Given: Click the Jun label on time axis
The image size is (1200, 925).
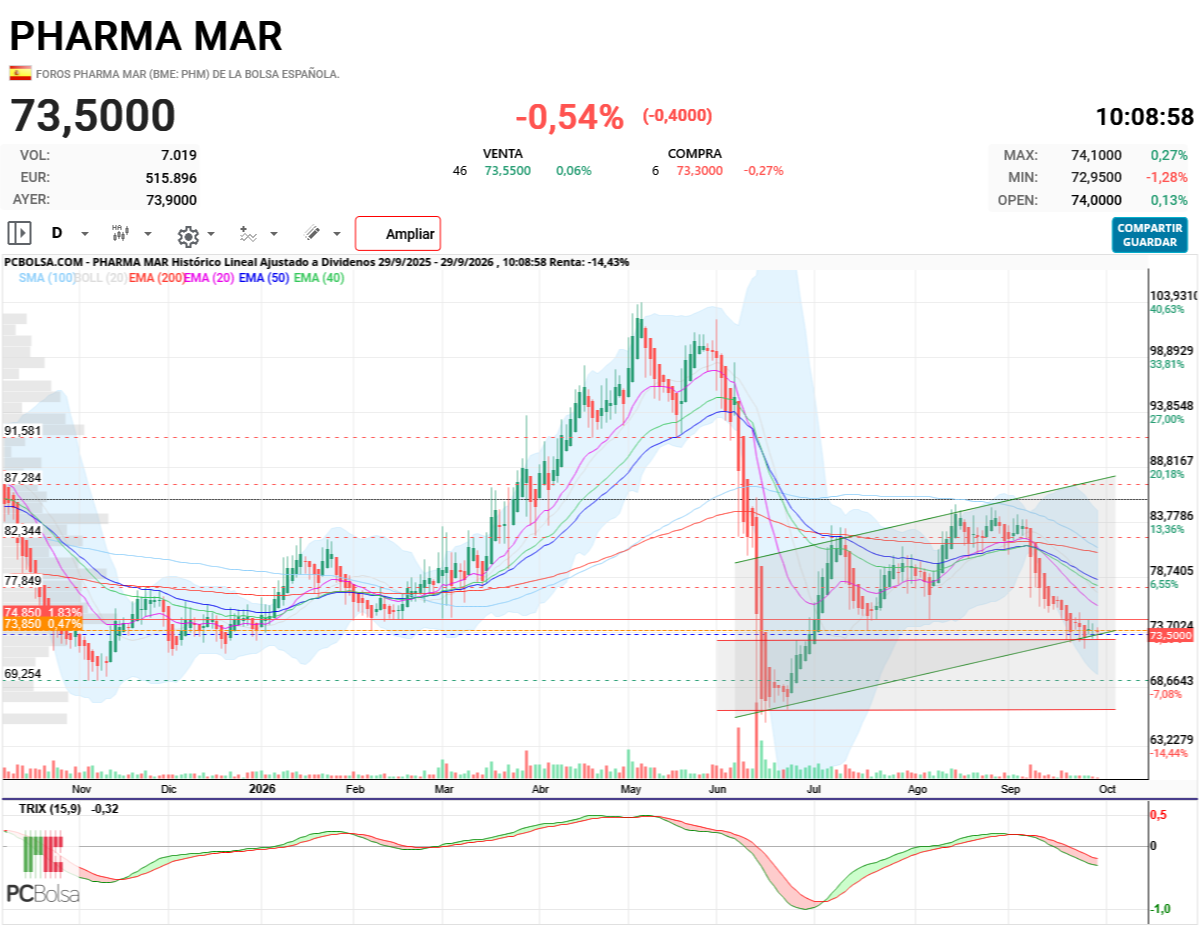Looking at the screenshot, I should (x=717, y=789).
